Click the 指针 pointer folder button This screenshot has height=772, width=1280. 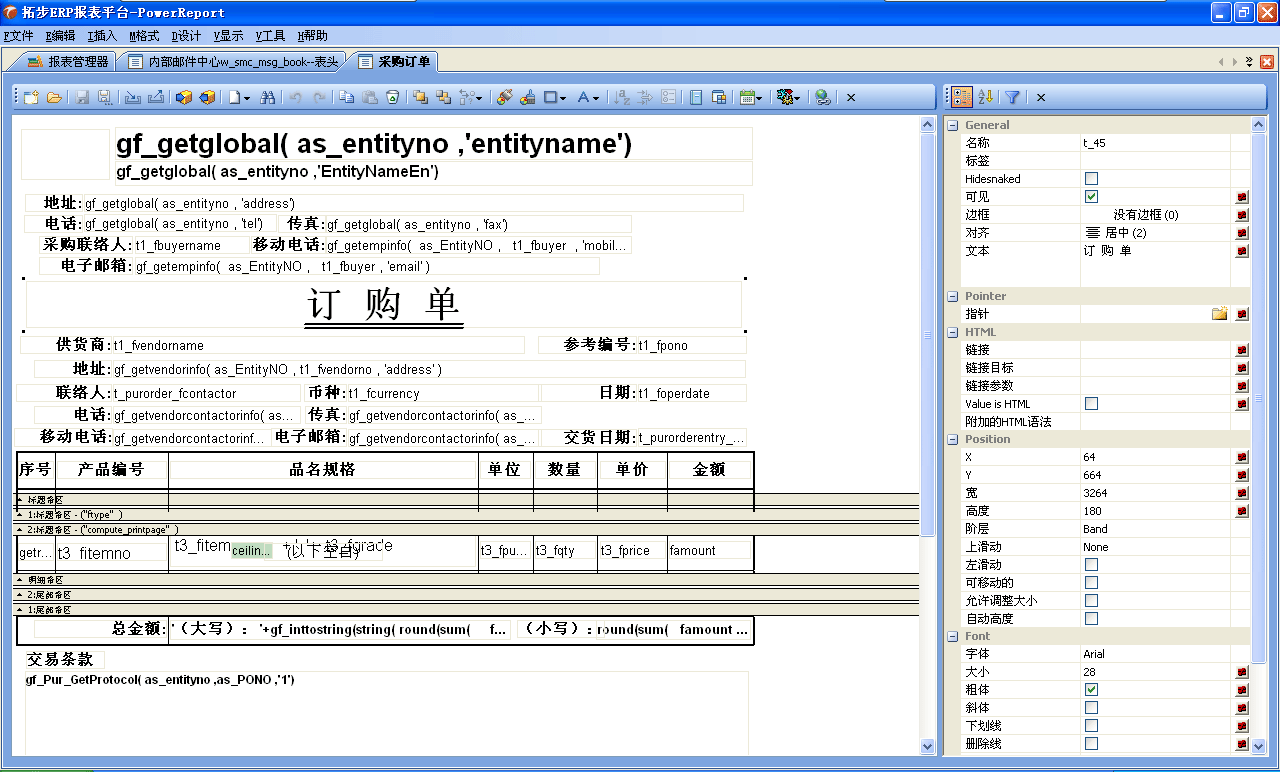click(x=1219, y=313)
